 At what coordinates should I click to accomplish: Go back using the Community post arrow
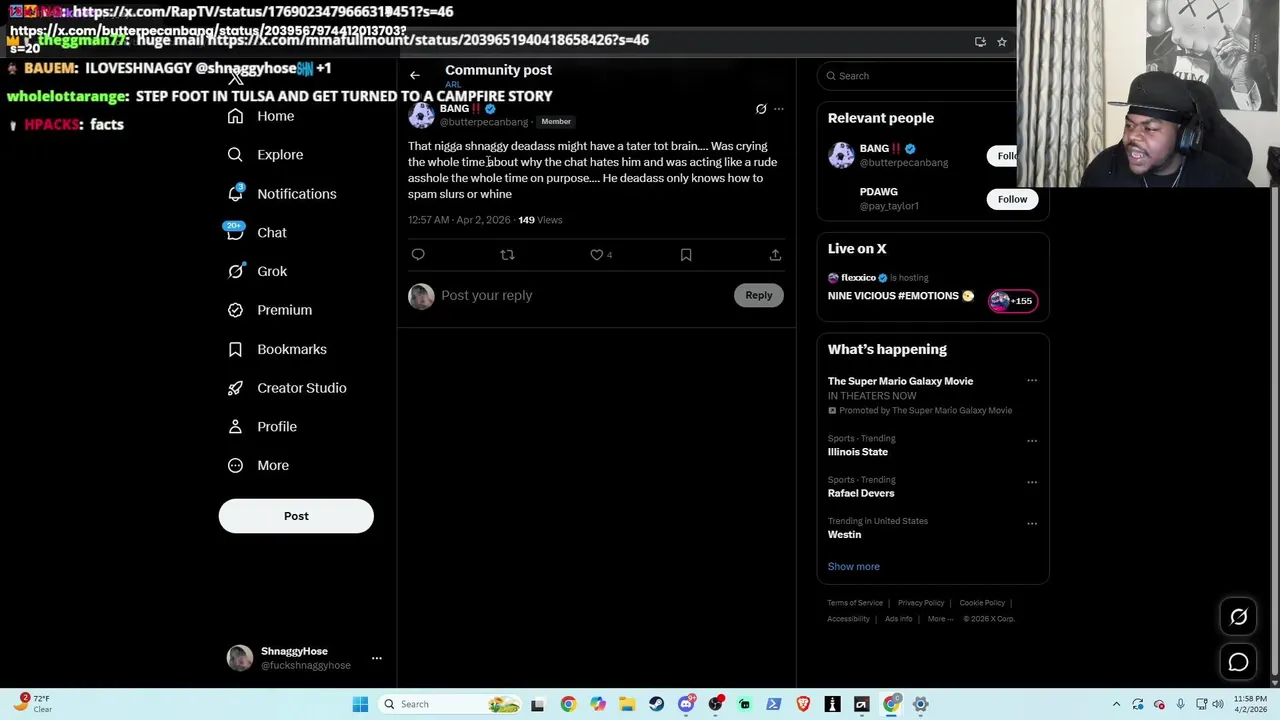(x=414, y=75)
